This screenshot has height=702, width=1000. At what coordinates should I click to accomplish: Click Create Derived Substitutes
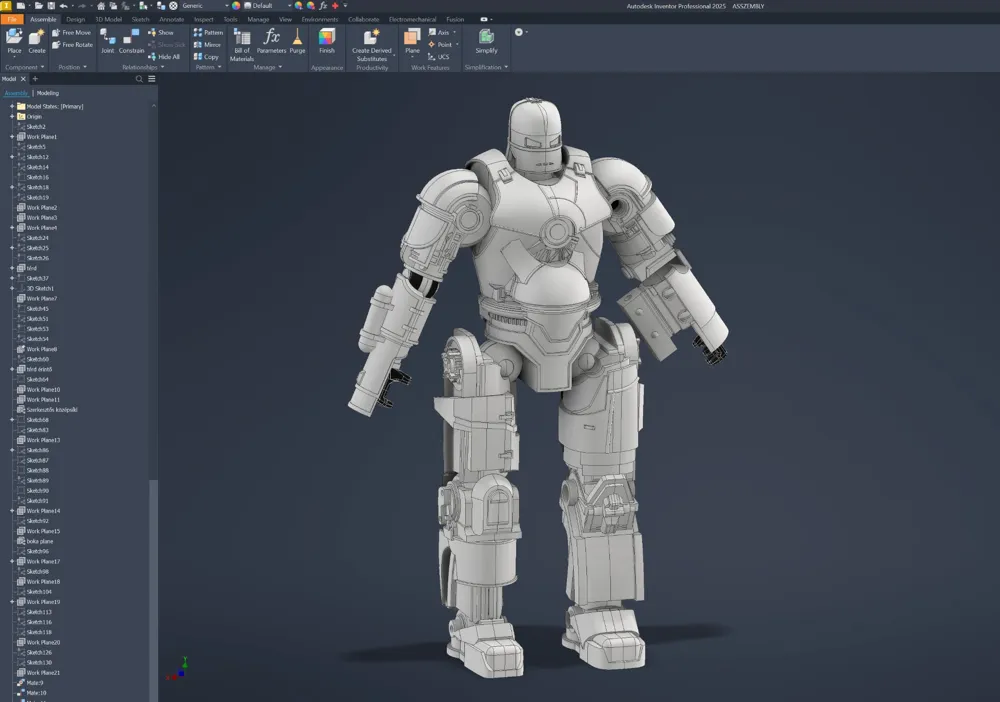[372, 45]
